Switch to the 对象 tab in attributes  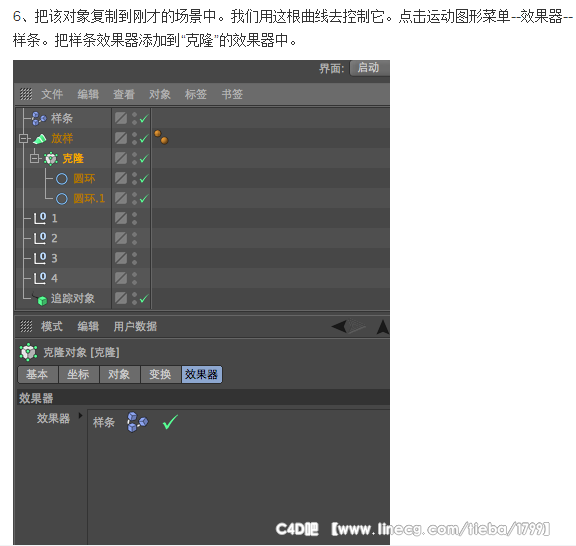pos(120,374)
